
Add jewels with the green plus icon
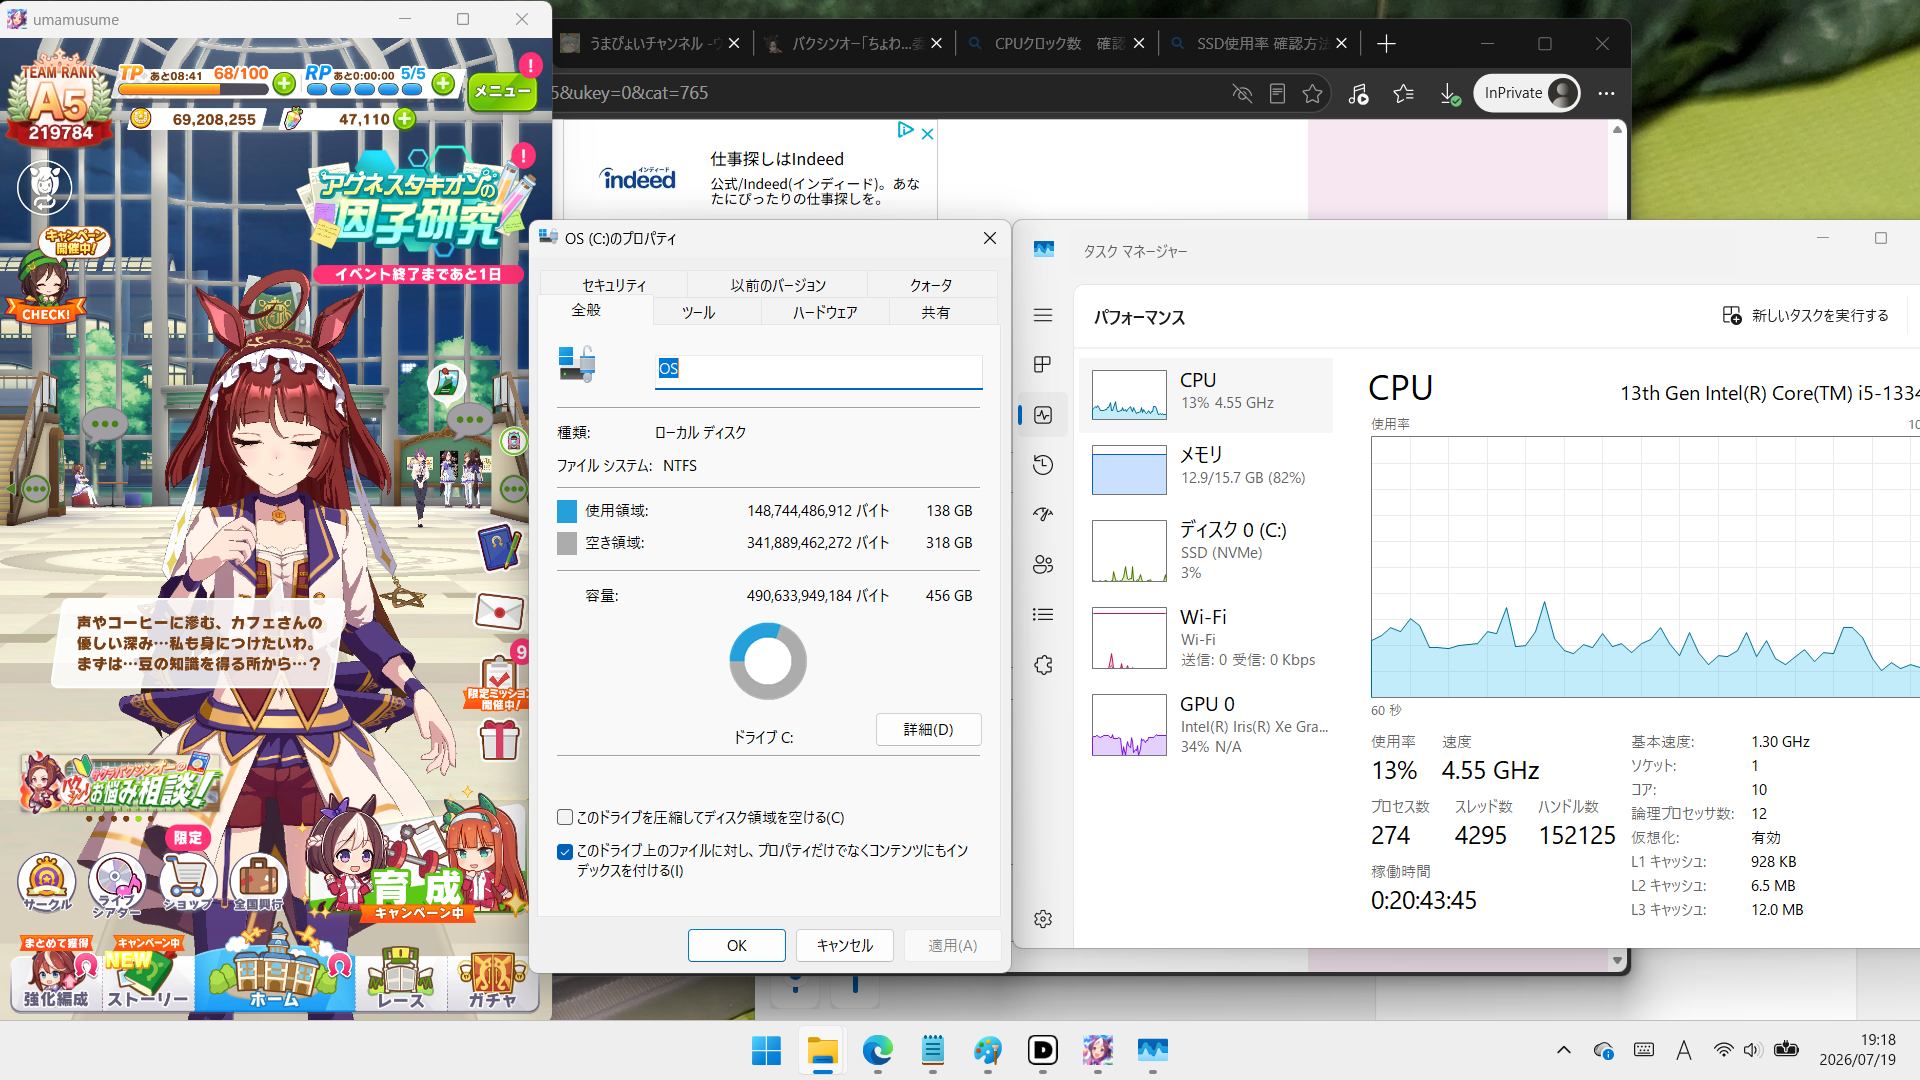(x=404, y=119)
